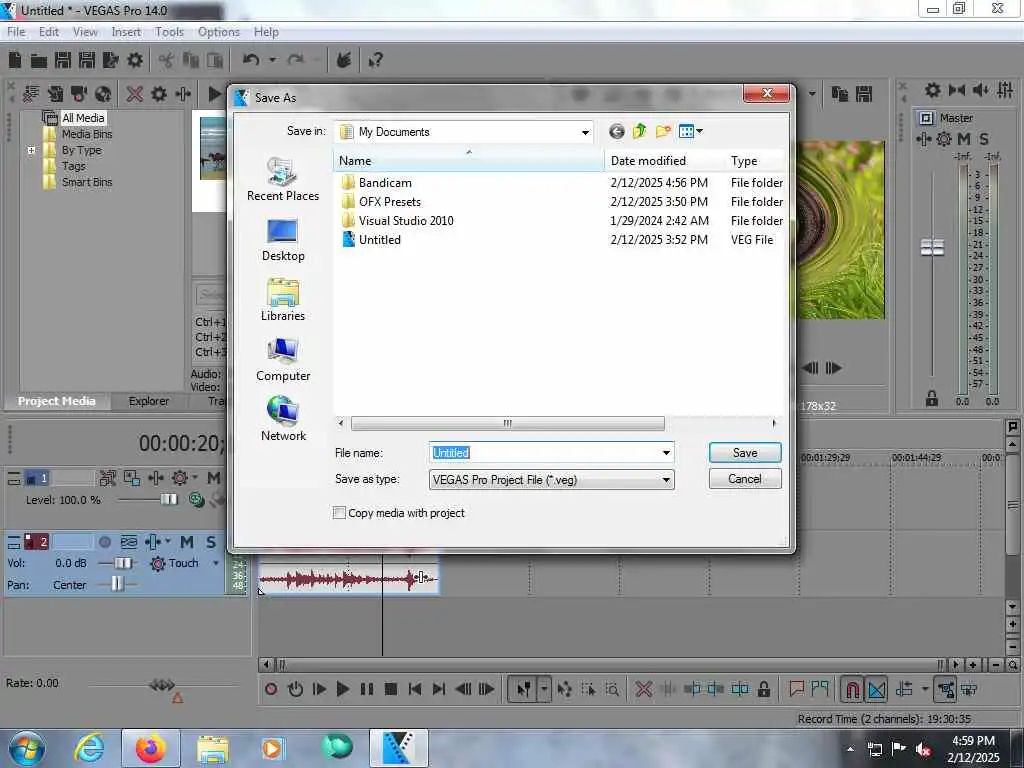This screenshot has height=768, width=1024.
Task: Open Internet Explorer from the taskbar
Action: [x=88, y=748]
